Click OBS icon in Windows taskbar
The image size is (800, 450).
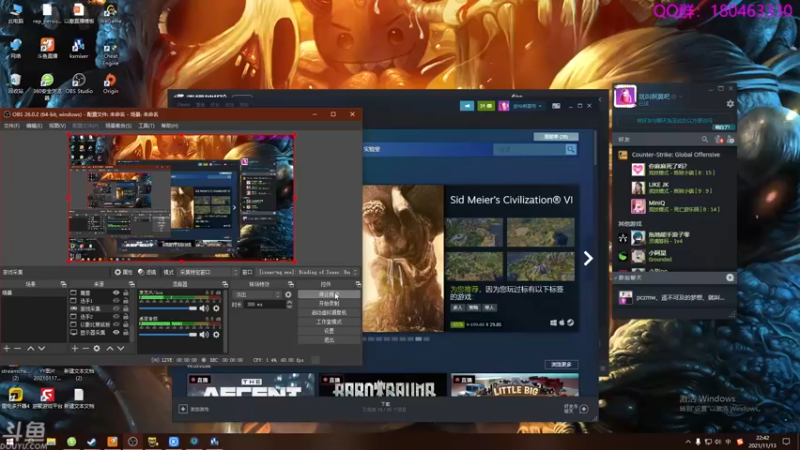click(x=133, y=442)
